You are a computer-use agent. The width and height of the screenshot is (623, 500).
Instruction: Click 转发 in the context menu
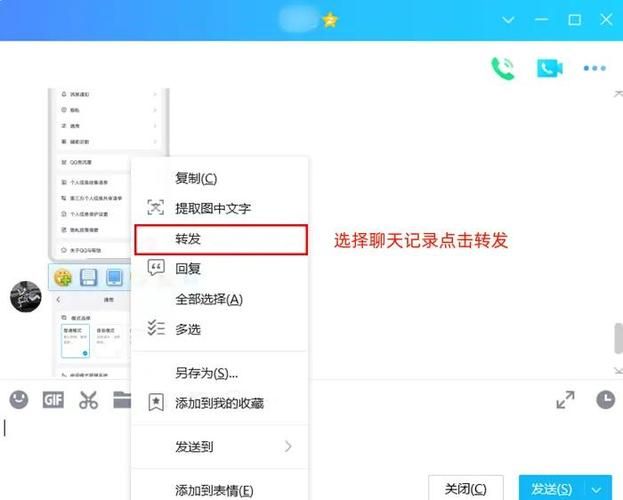coord(221,239)
